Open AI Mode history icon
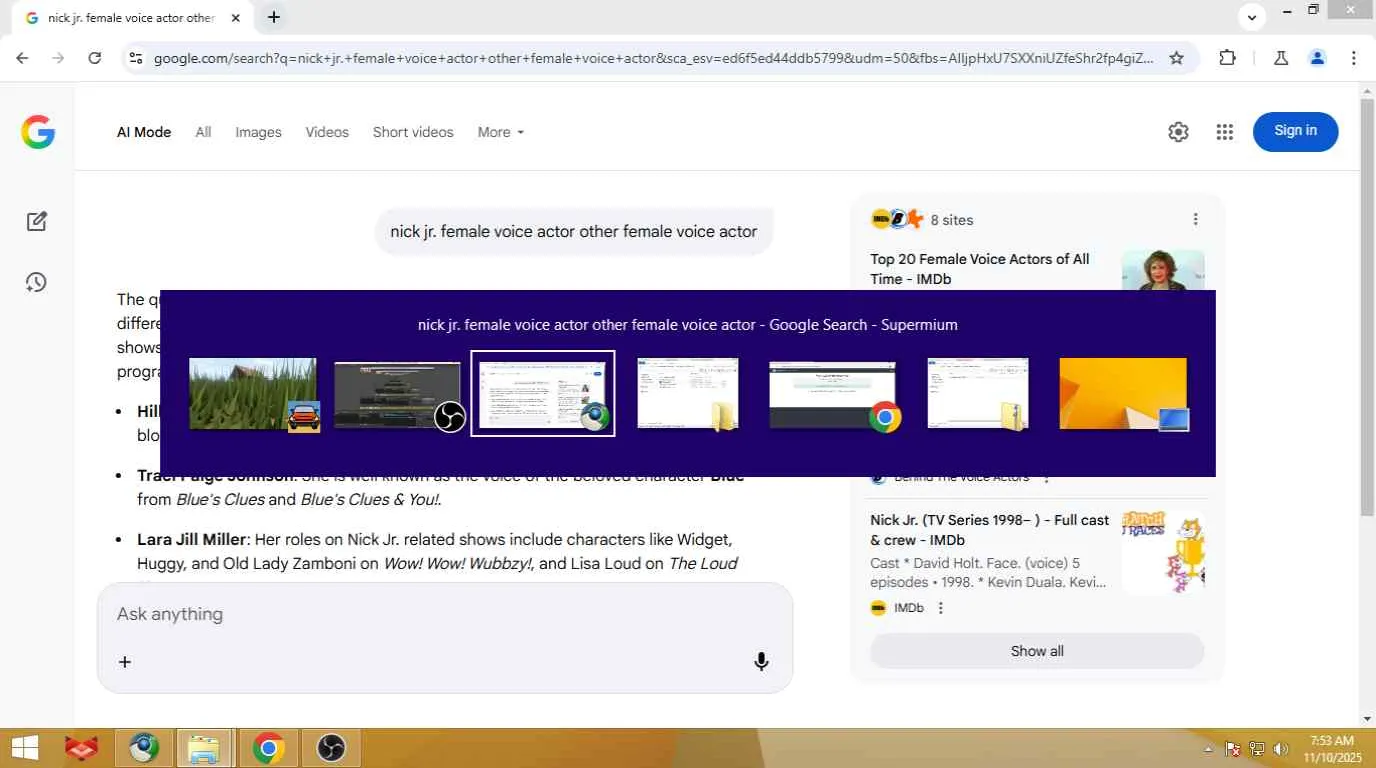 coord(37,283)
